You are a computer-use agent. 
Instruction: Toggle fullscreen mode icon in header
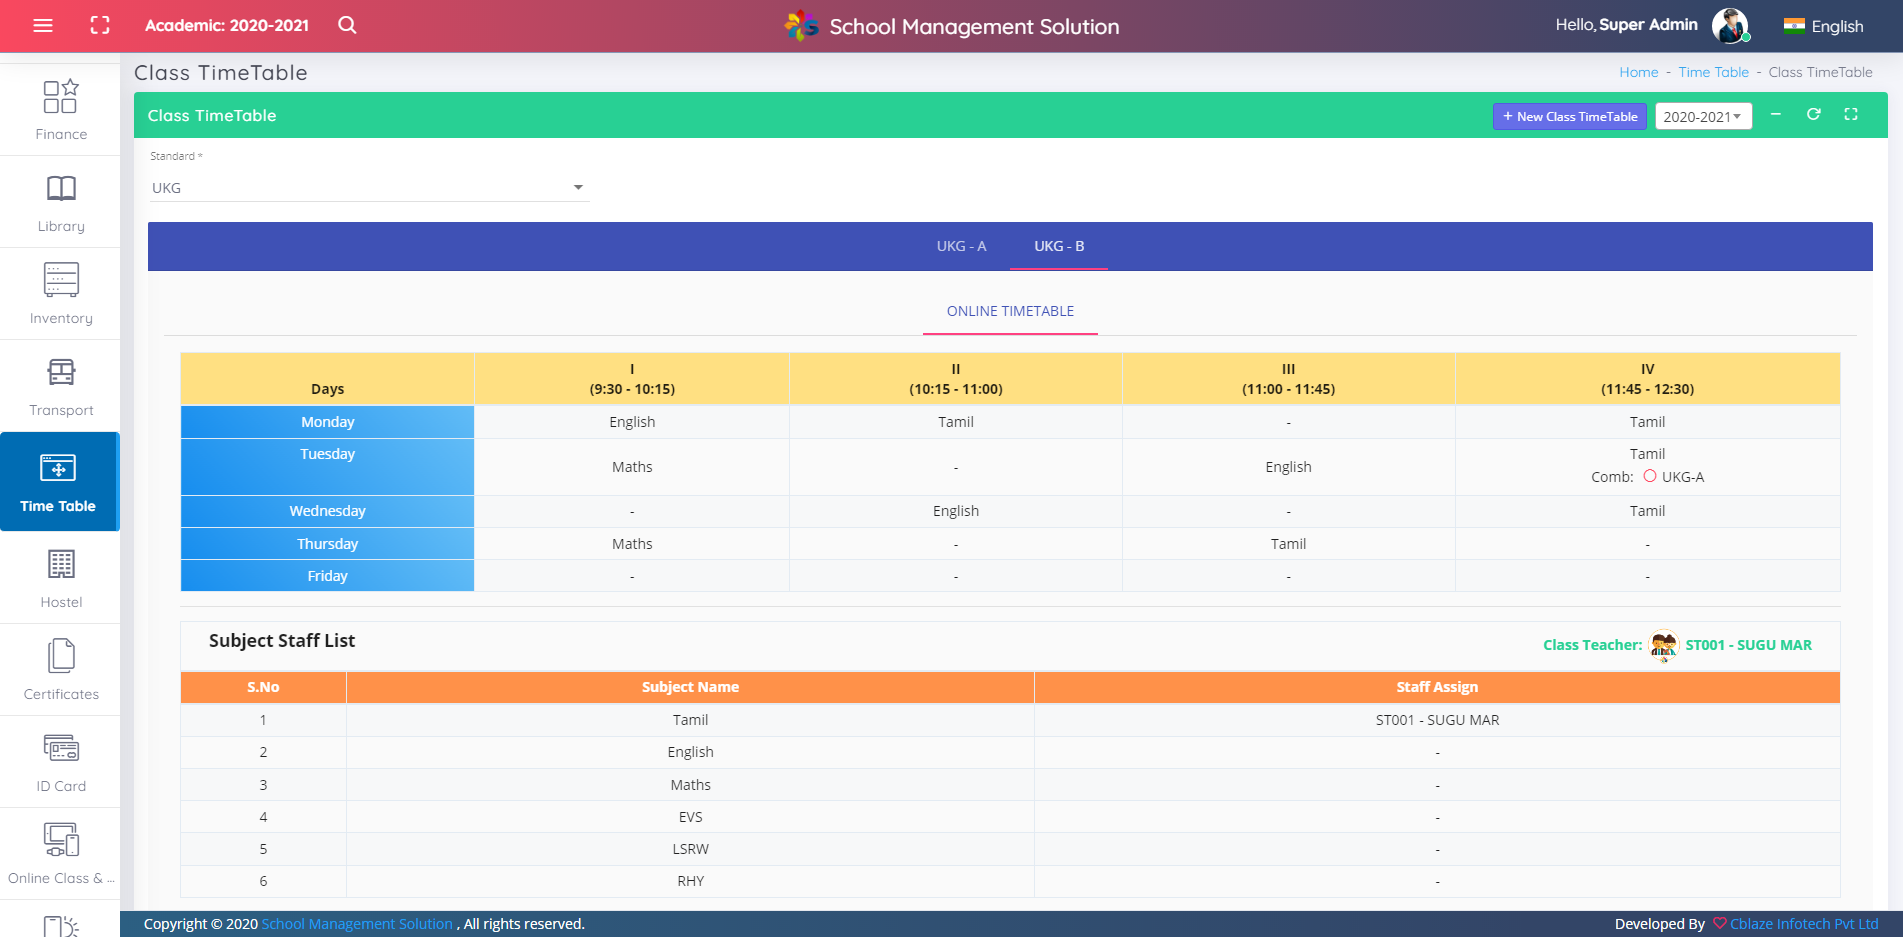pos(100,25)
